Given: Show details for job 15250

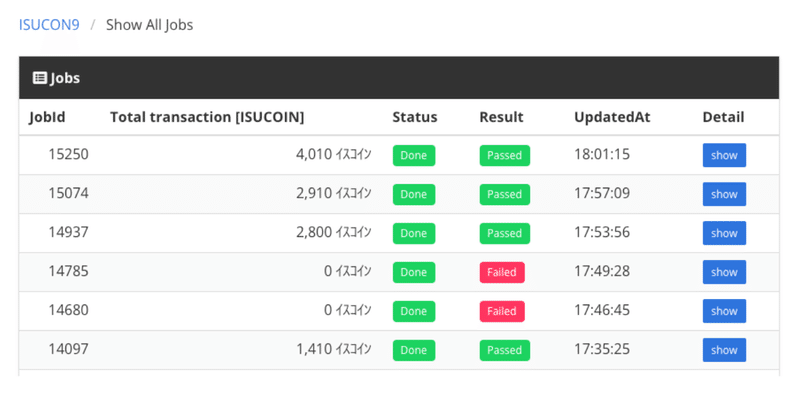Looking at the screenshot, I should (724, 155).
